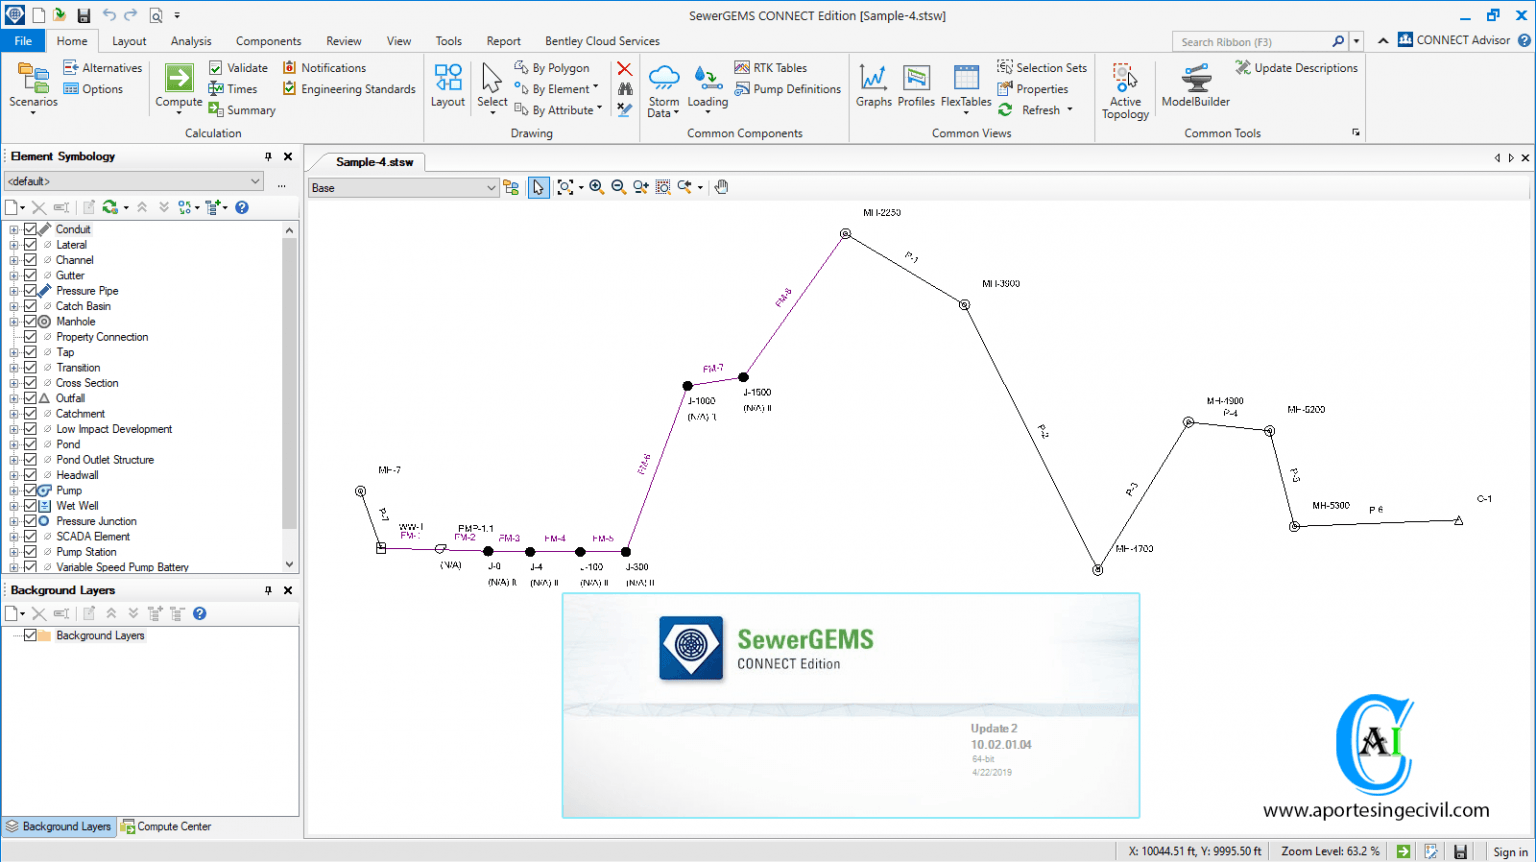This screenshot has height=862, width=1536.
Task: Open the Scenarios tool
Action: tap(33, 86)
